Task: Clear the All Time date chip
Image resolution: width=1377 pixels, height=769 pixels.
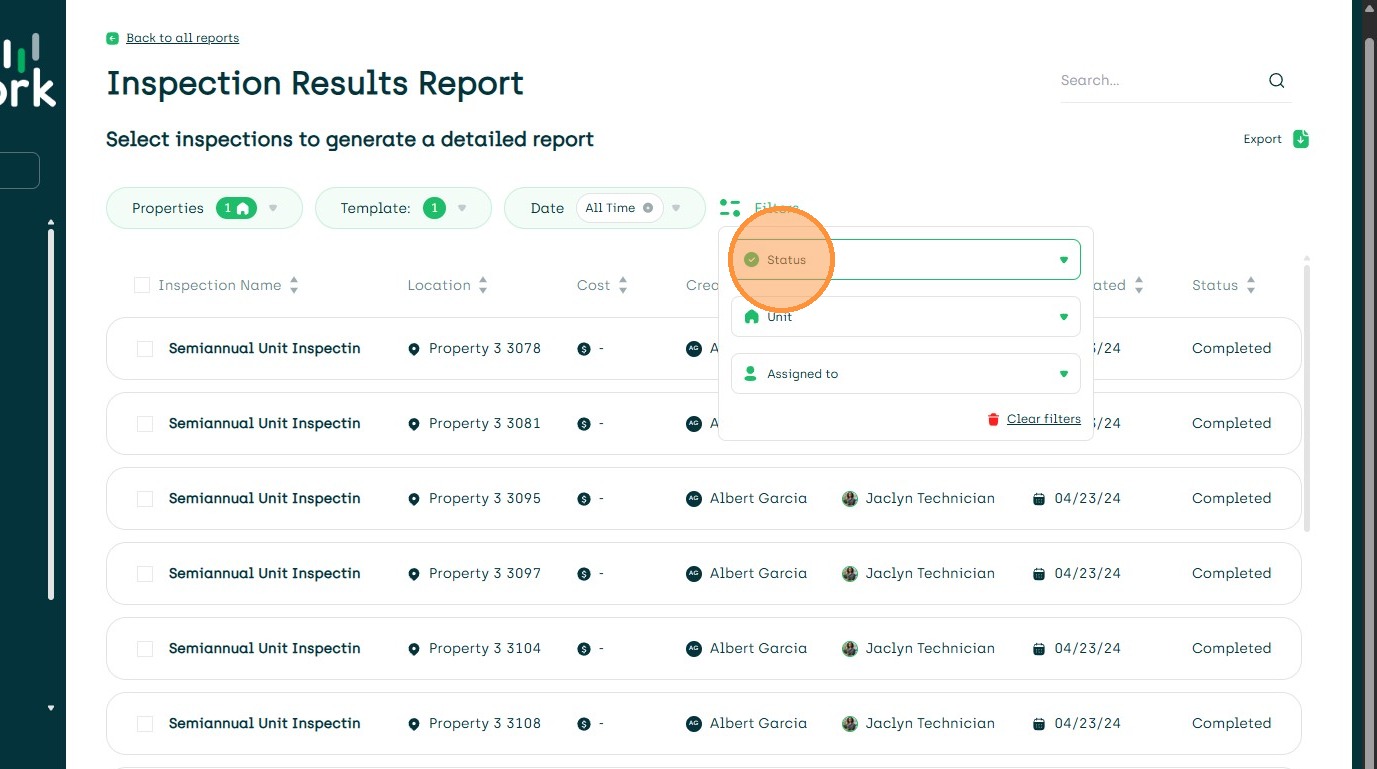Action: [648, 208]
